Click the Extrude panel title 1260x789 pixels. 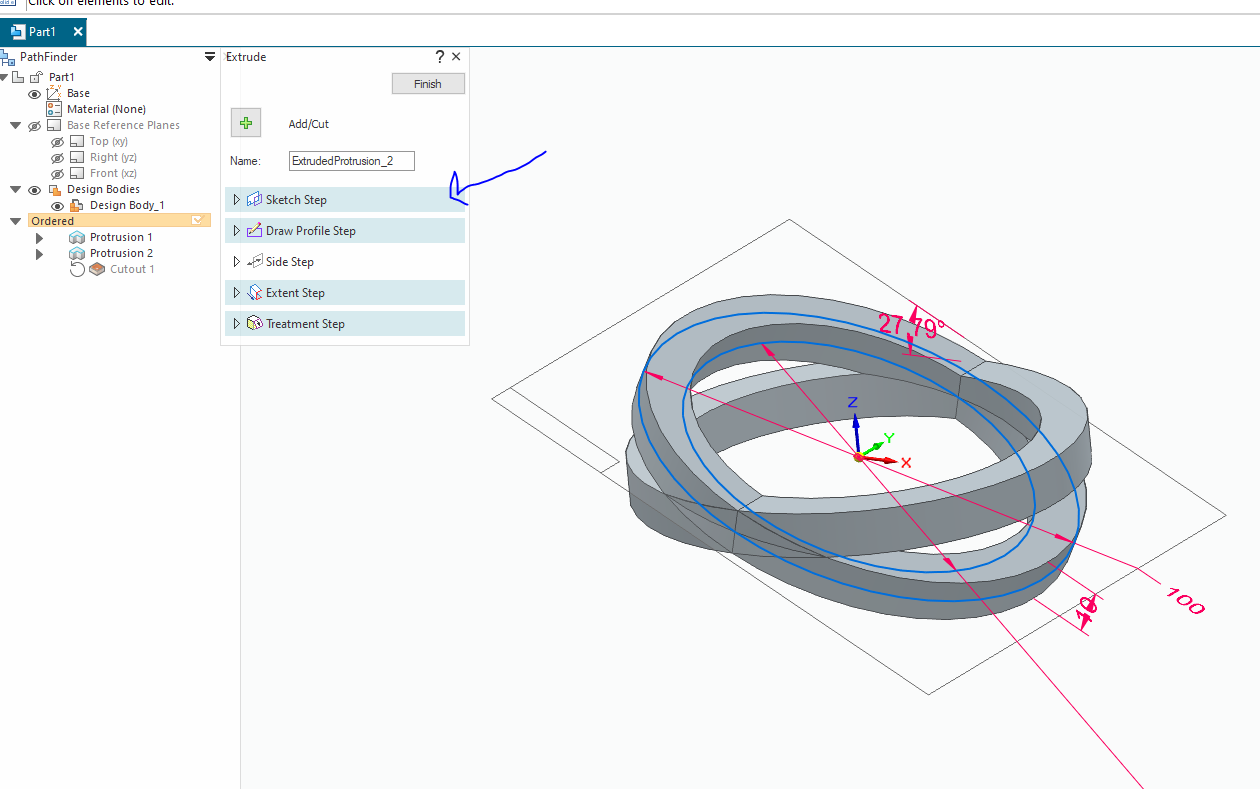click(x=246, y=57)
